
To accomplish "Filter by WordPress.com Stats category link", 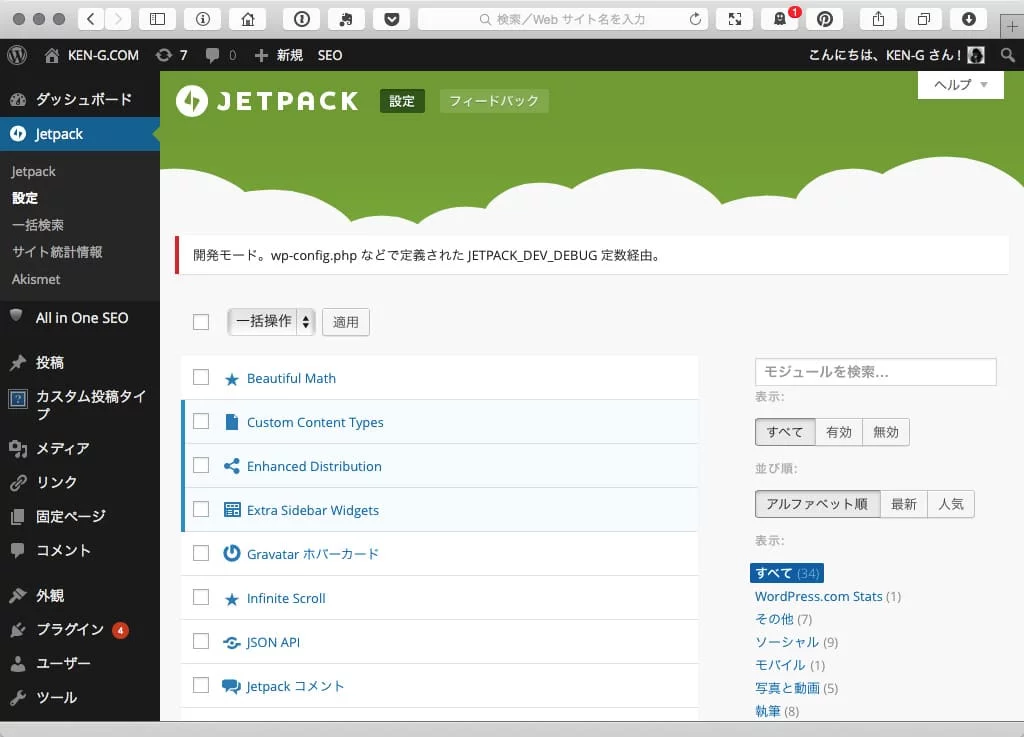I will (818, 596).
